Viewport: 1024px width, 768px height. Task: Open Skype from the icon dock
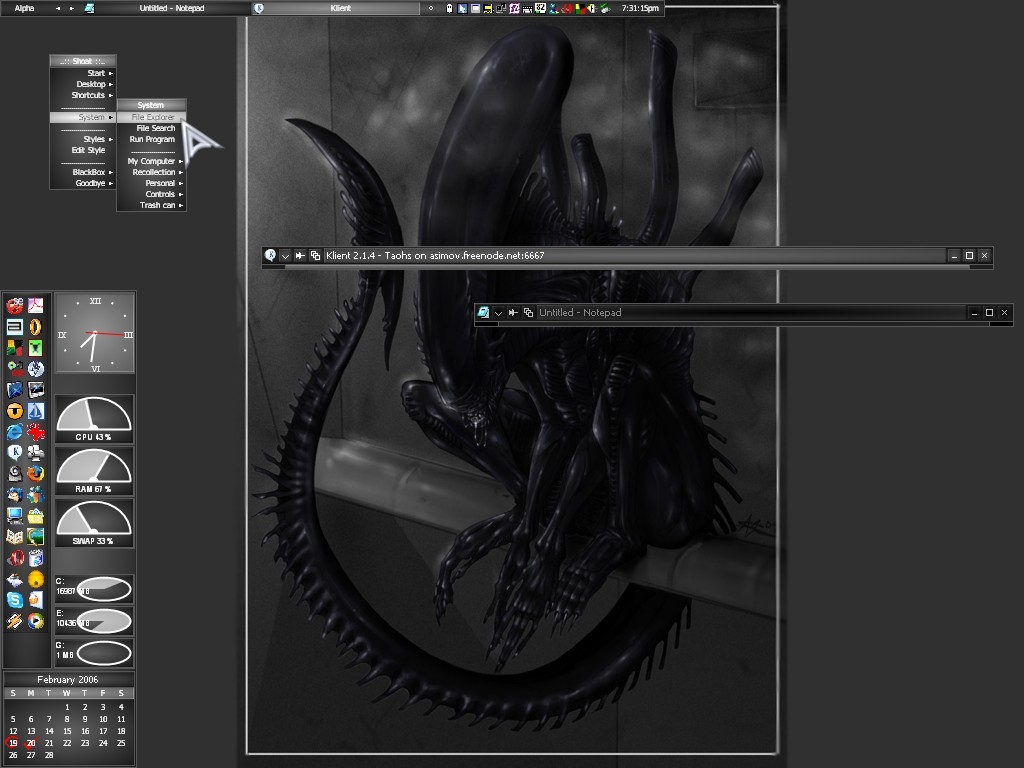pos(14,600)
